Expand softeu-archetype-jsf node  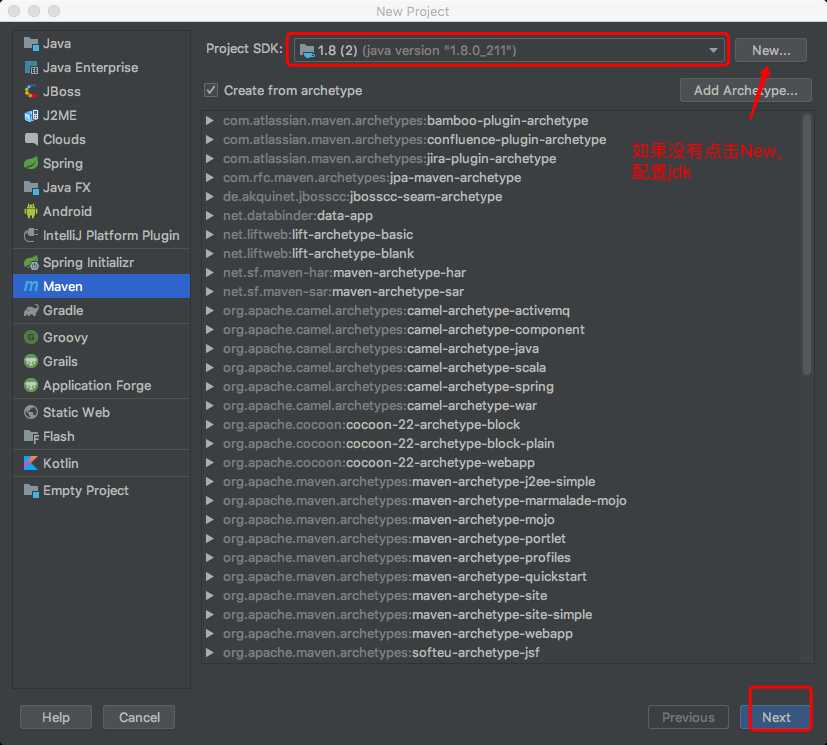click(210, 653)
